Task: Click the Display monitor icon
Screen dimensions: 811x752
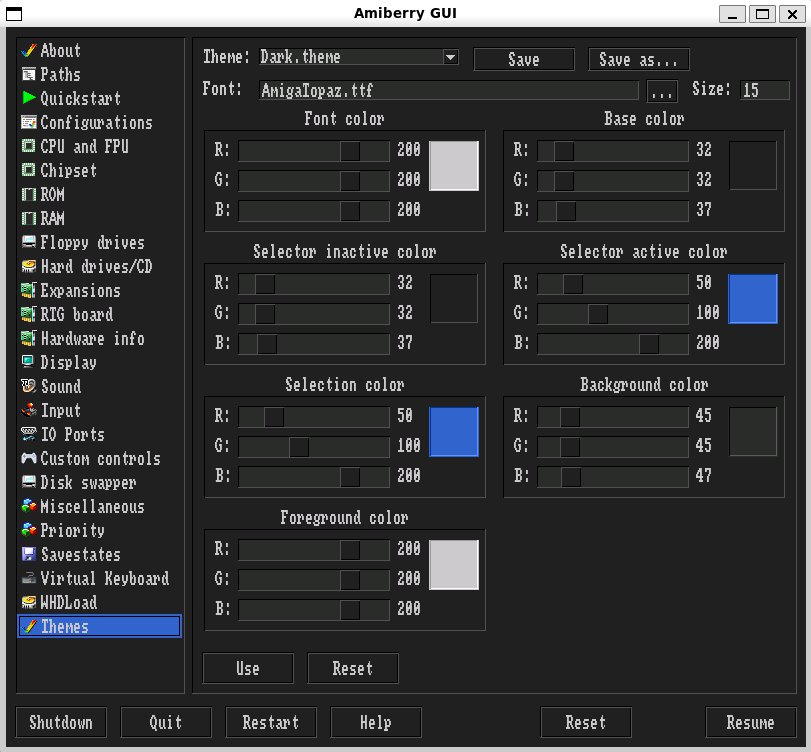Action: [x=29, y=362]
